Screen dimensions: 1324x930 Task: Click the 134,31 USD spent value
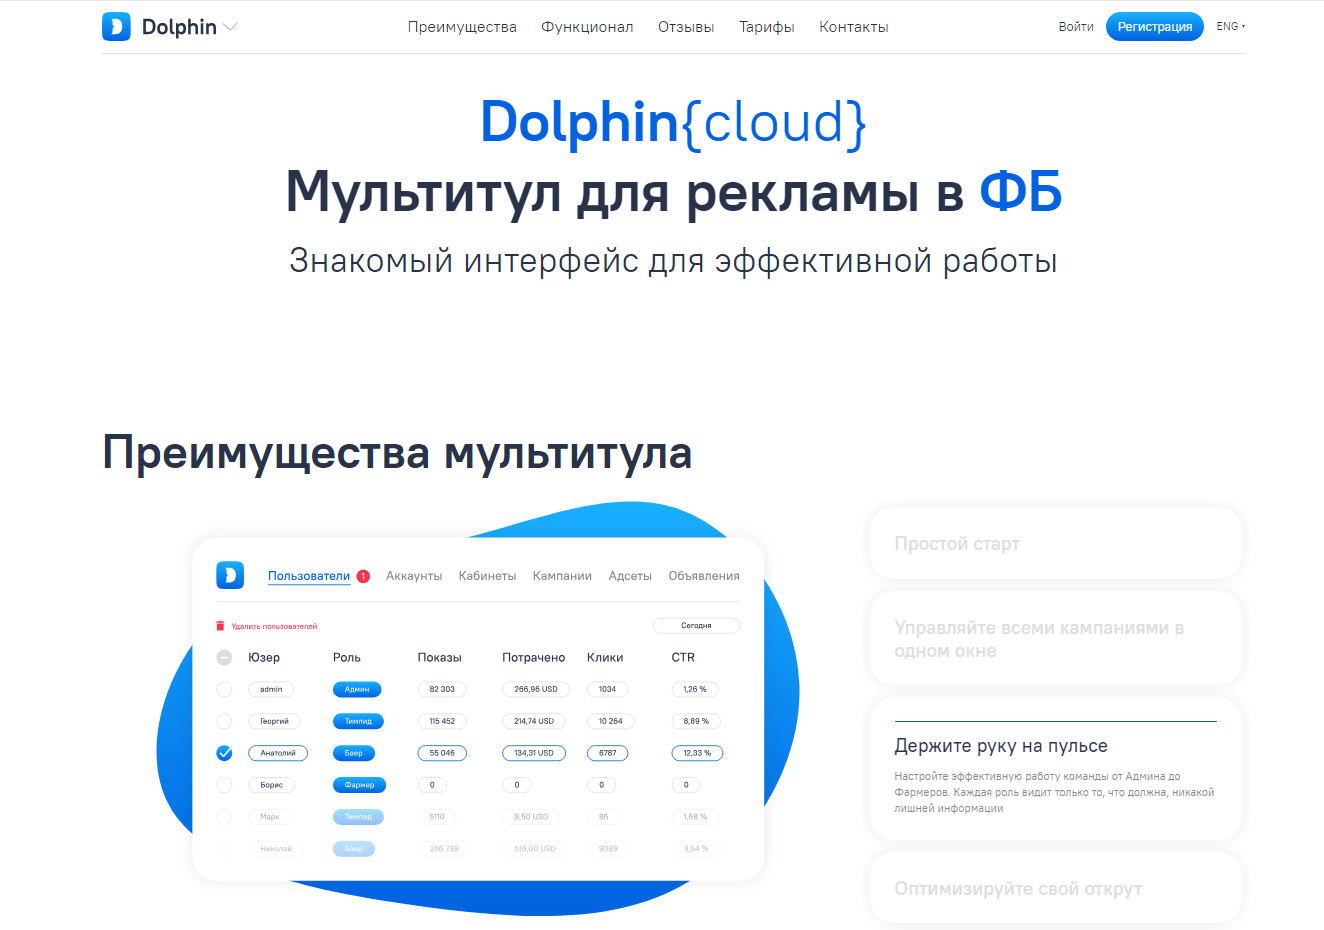(x=534, y=753)
